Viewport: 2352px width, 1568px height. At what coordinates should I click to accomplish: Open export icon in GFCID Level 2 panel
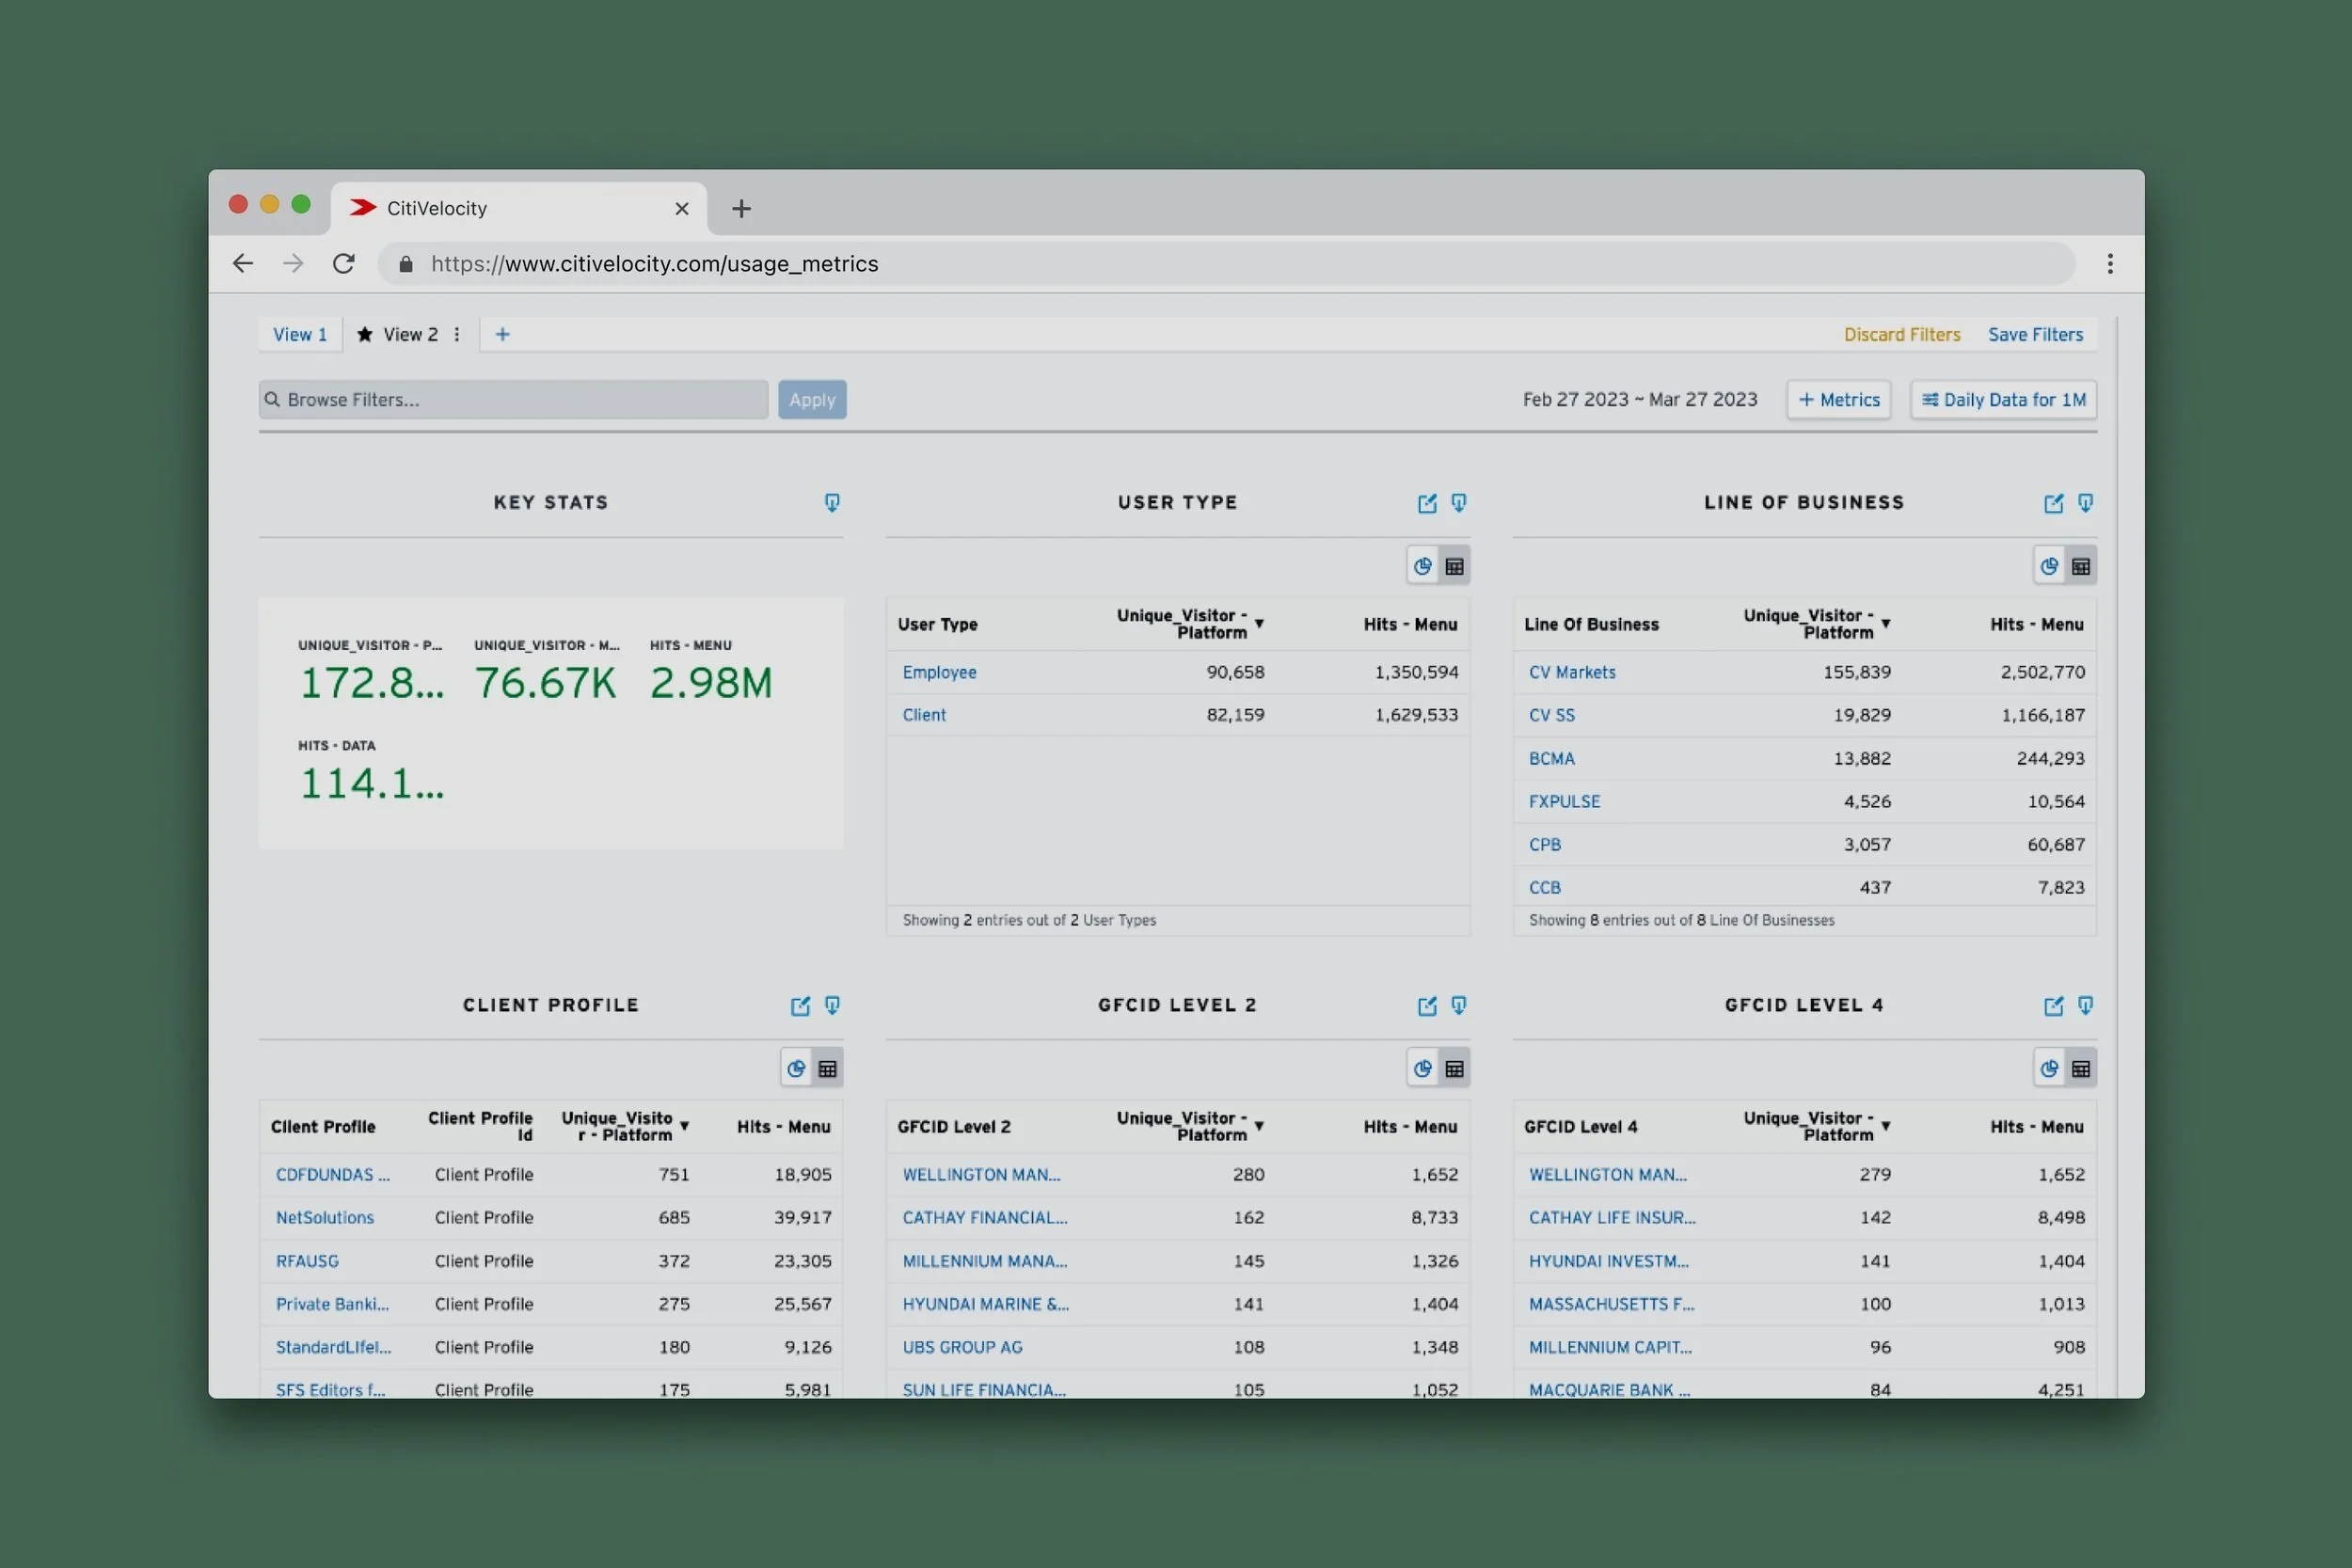(1427, 1006)
